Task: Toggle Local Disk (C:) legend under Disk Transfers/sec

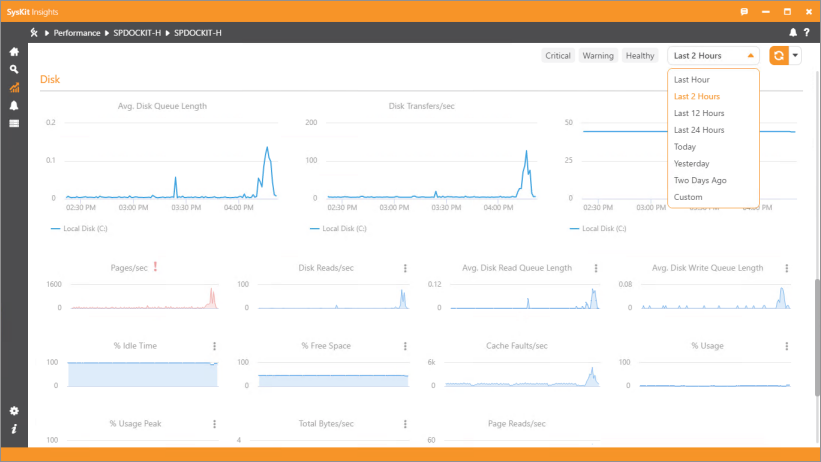Action: (x=338, y=228)
